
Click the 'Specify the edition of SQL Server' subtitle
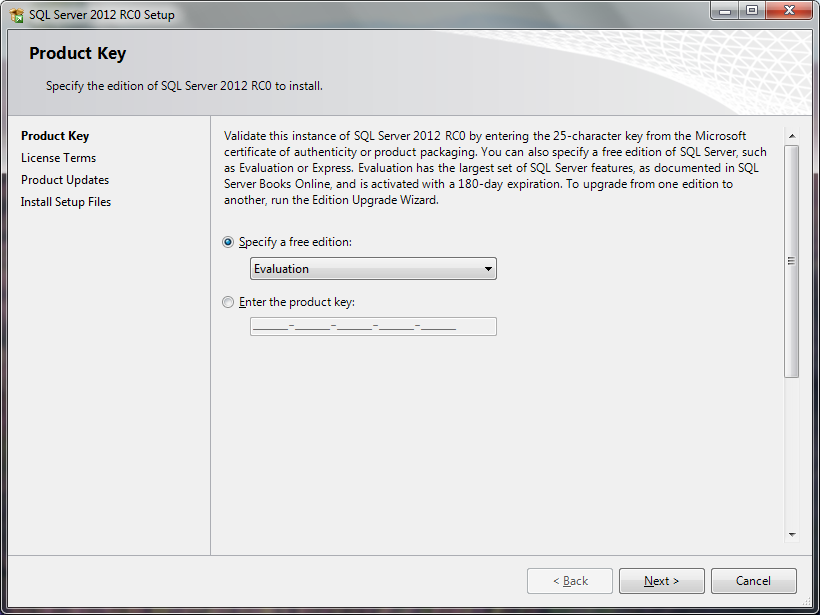(x=184, y=86)
